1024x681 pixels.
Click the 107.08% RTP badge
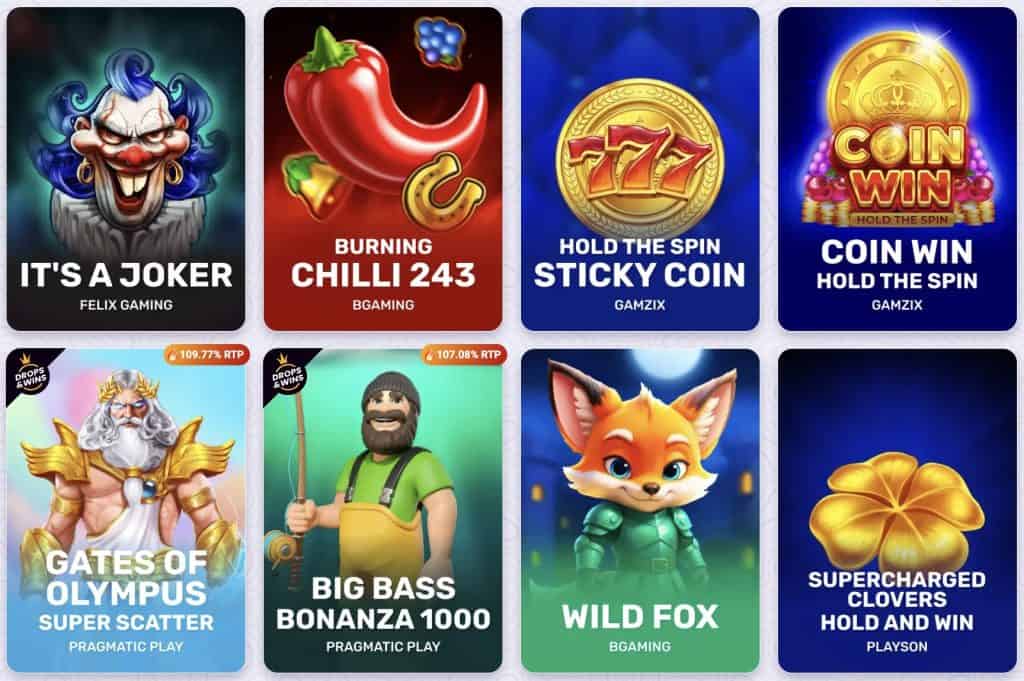pyautogui.click(x=463, y=355)
